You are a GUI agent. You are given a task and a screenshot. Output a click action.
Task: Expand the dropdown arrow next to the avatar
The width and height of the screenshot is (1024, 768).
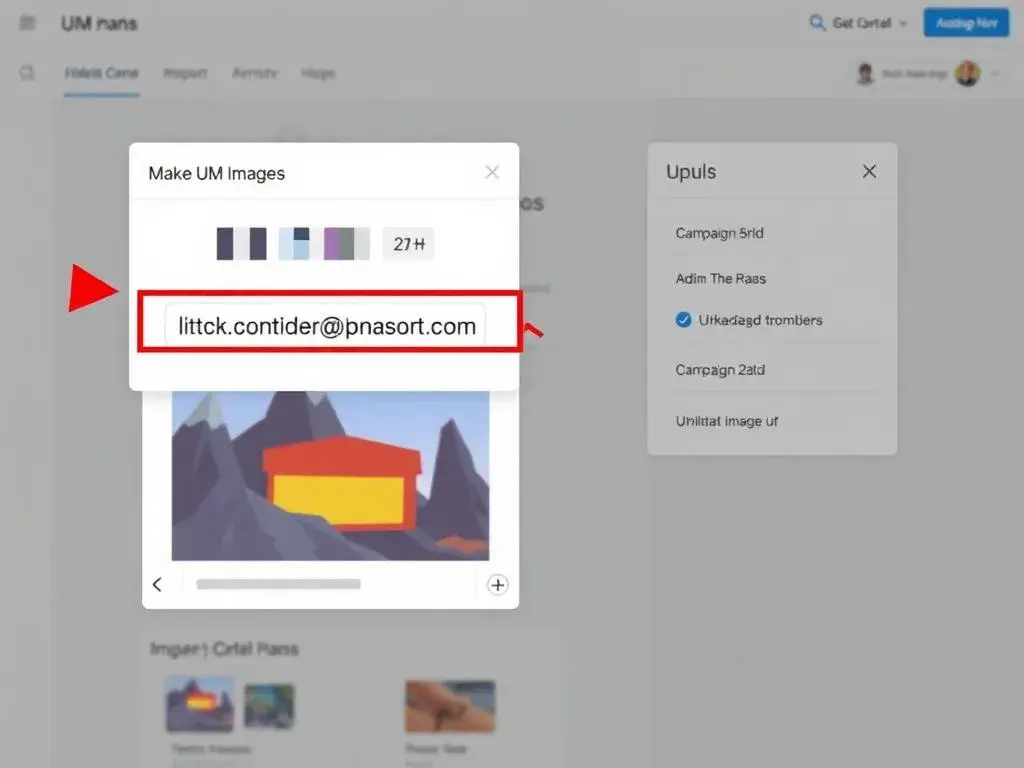tap(993, 74)
